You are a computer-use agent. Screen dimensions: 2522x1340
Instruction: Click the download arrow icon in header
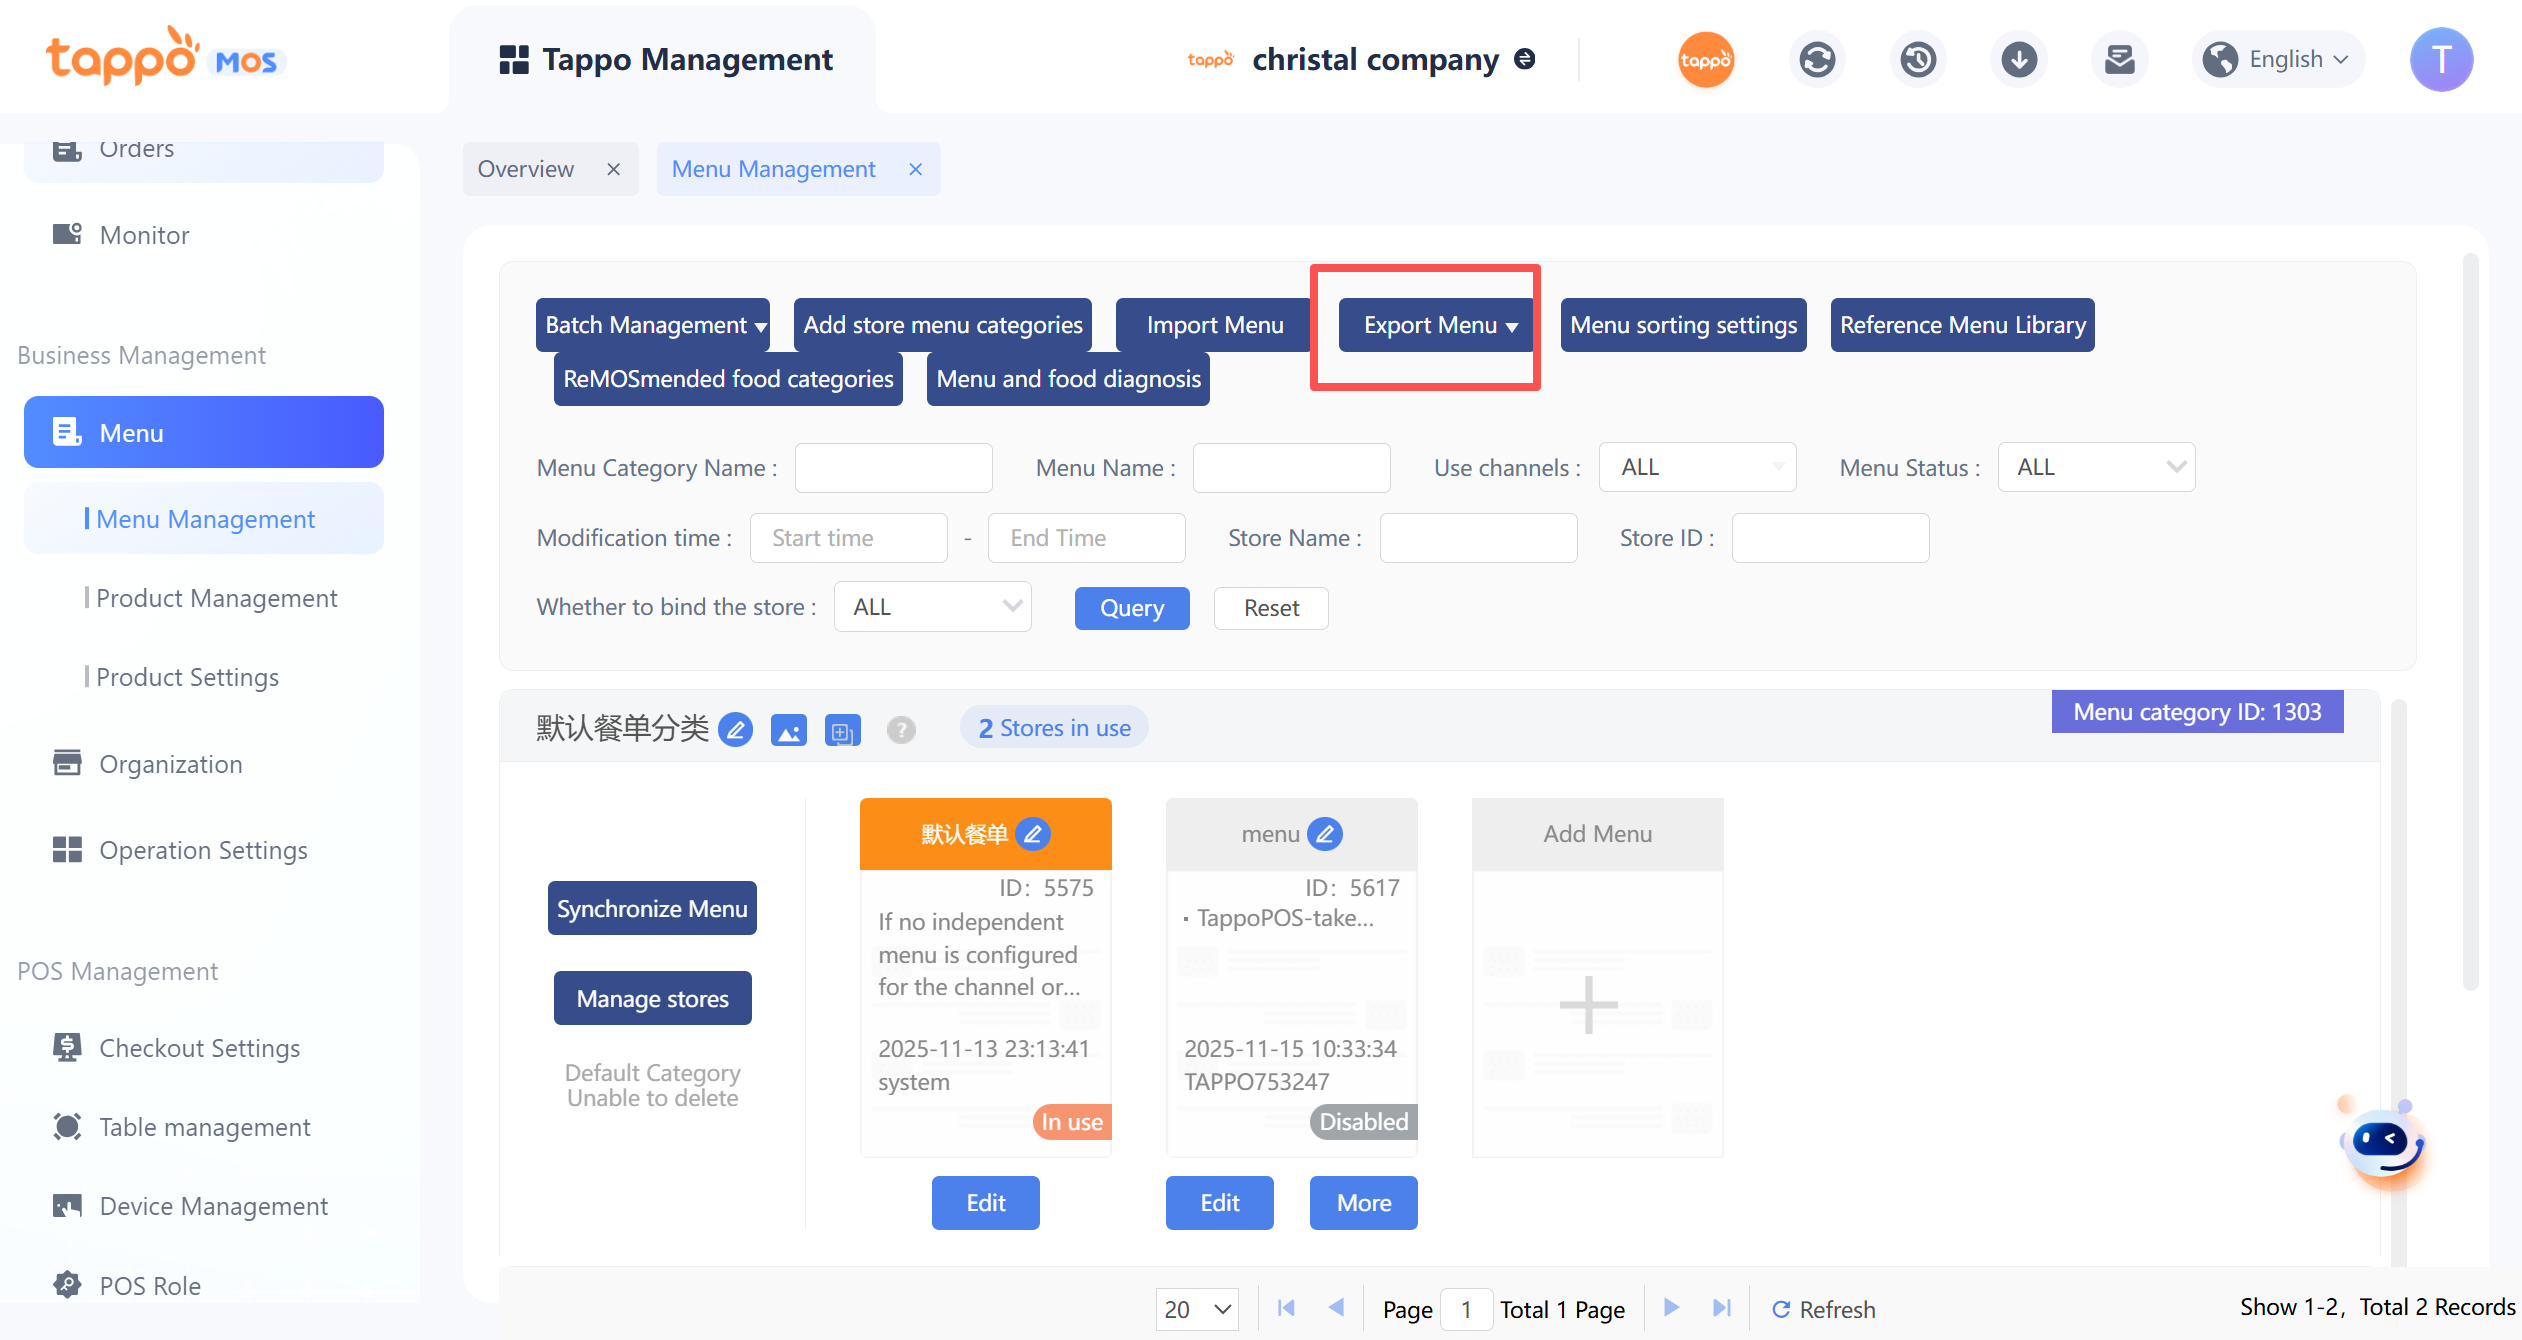tap(2019, 60)
